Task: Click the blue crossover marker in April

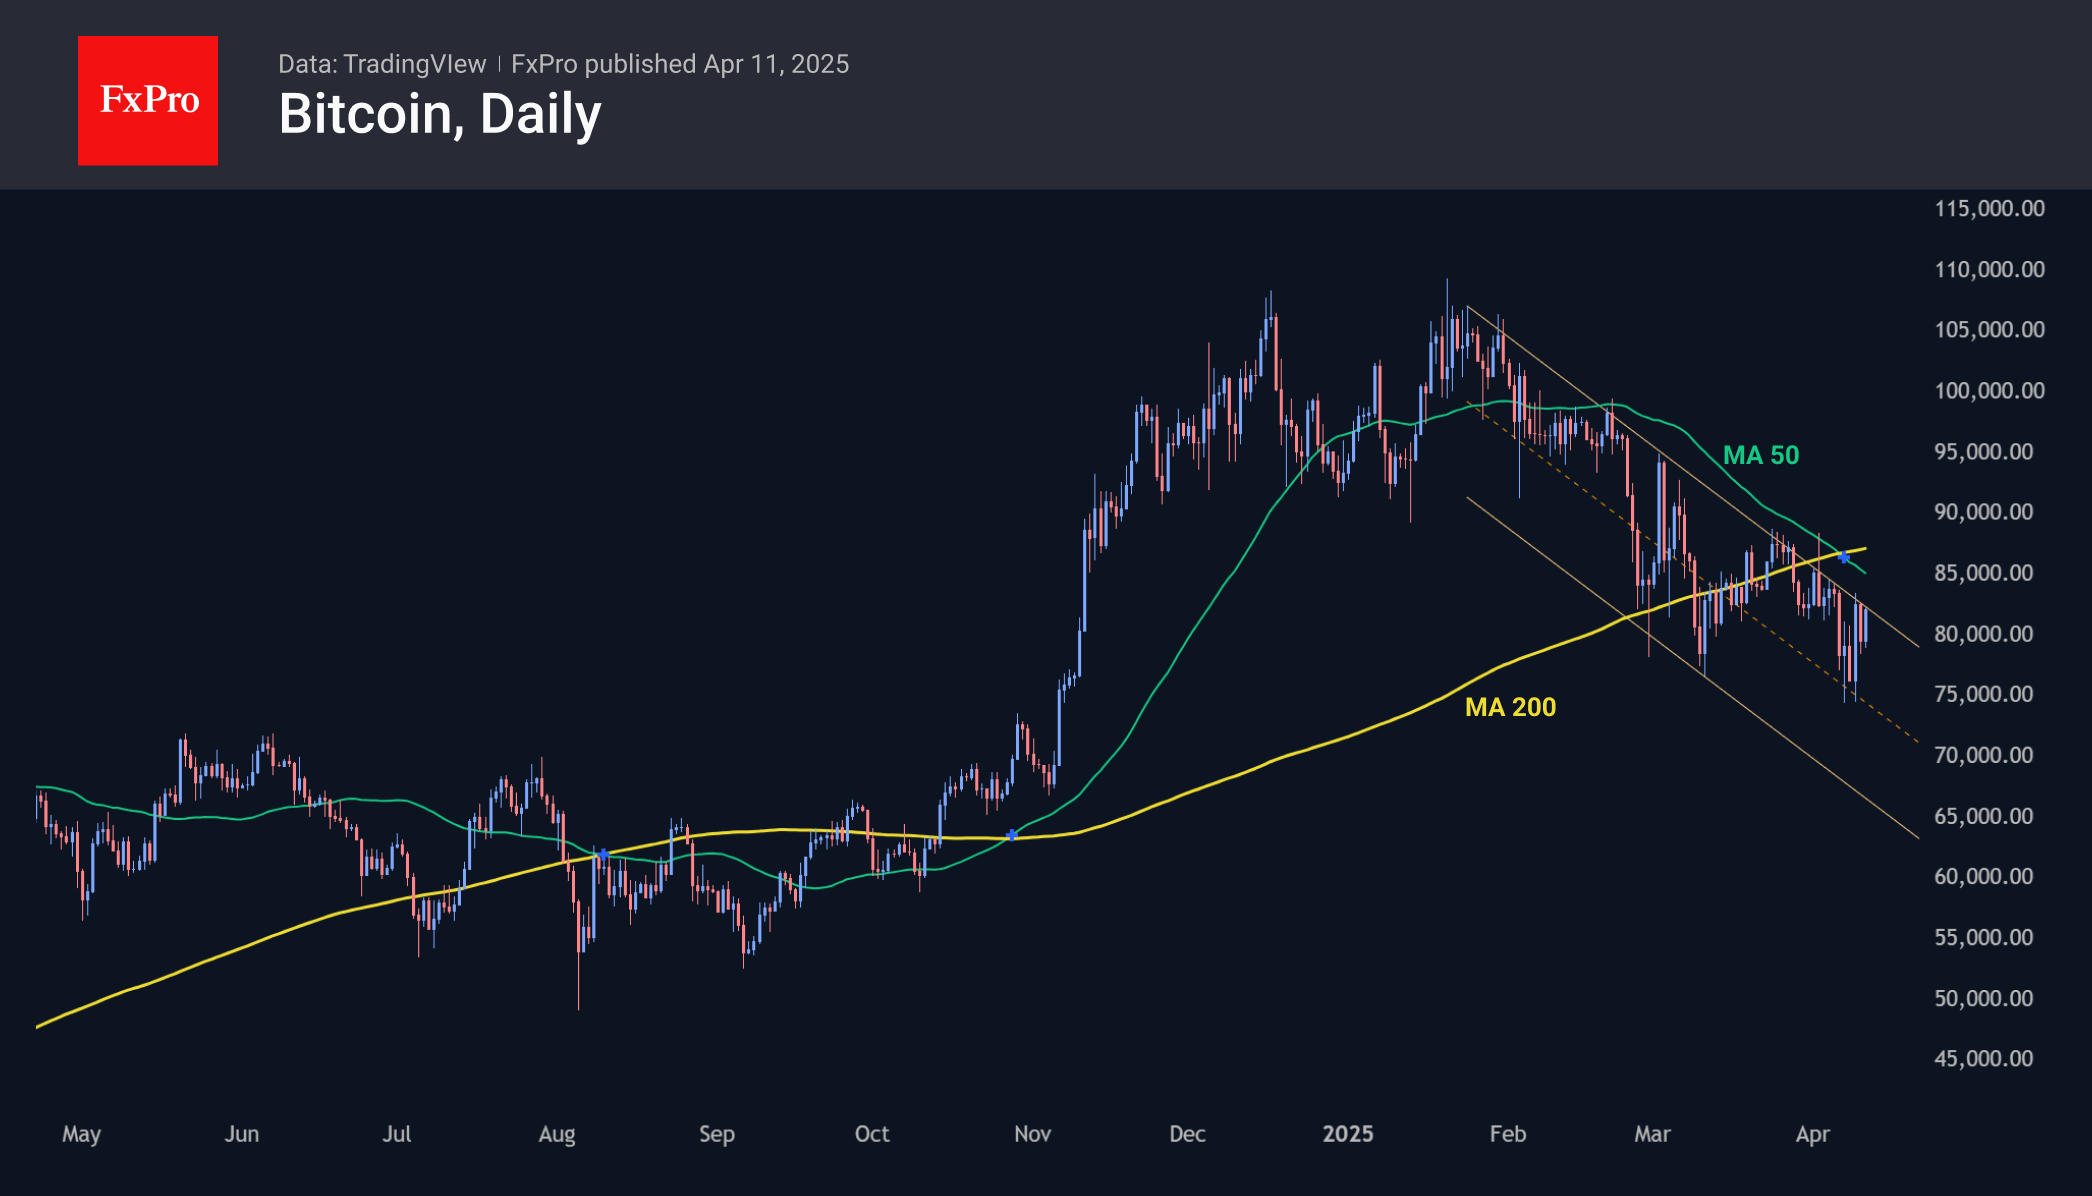Action: (x=1844, y=557)
